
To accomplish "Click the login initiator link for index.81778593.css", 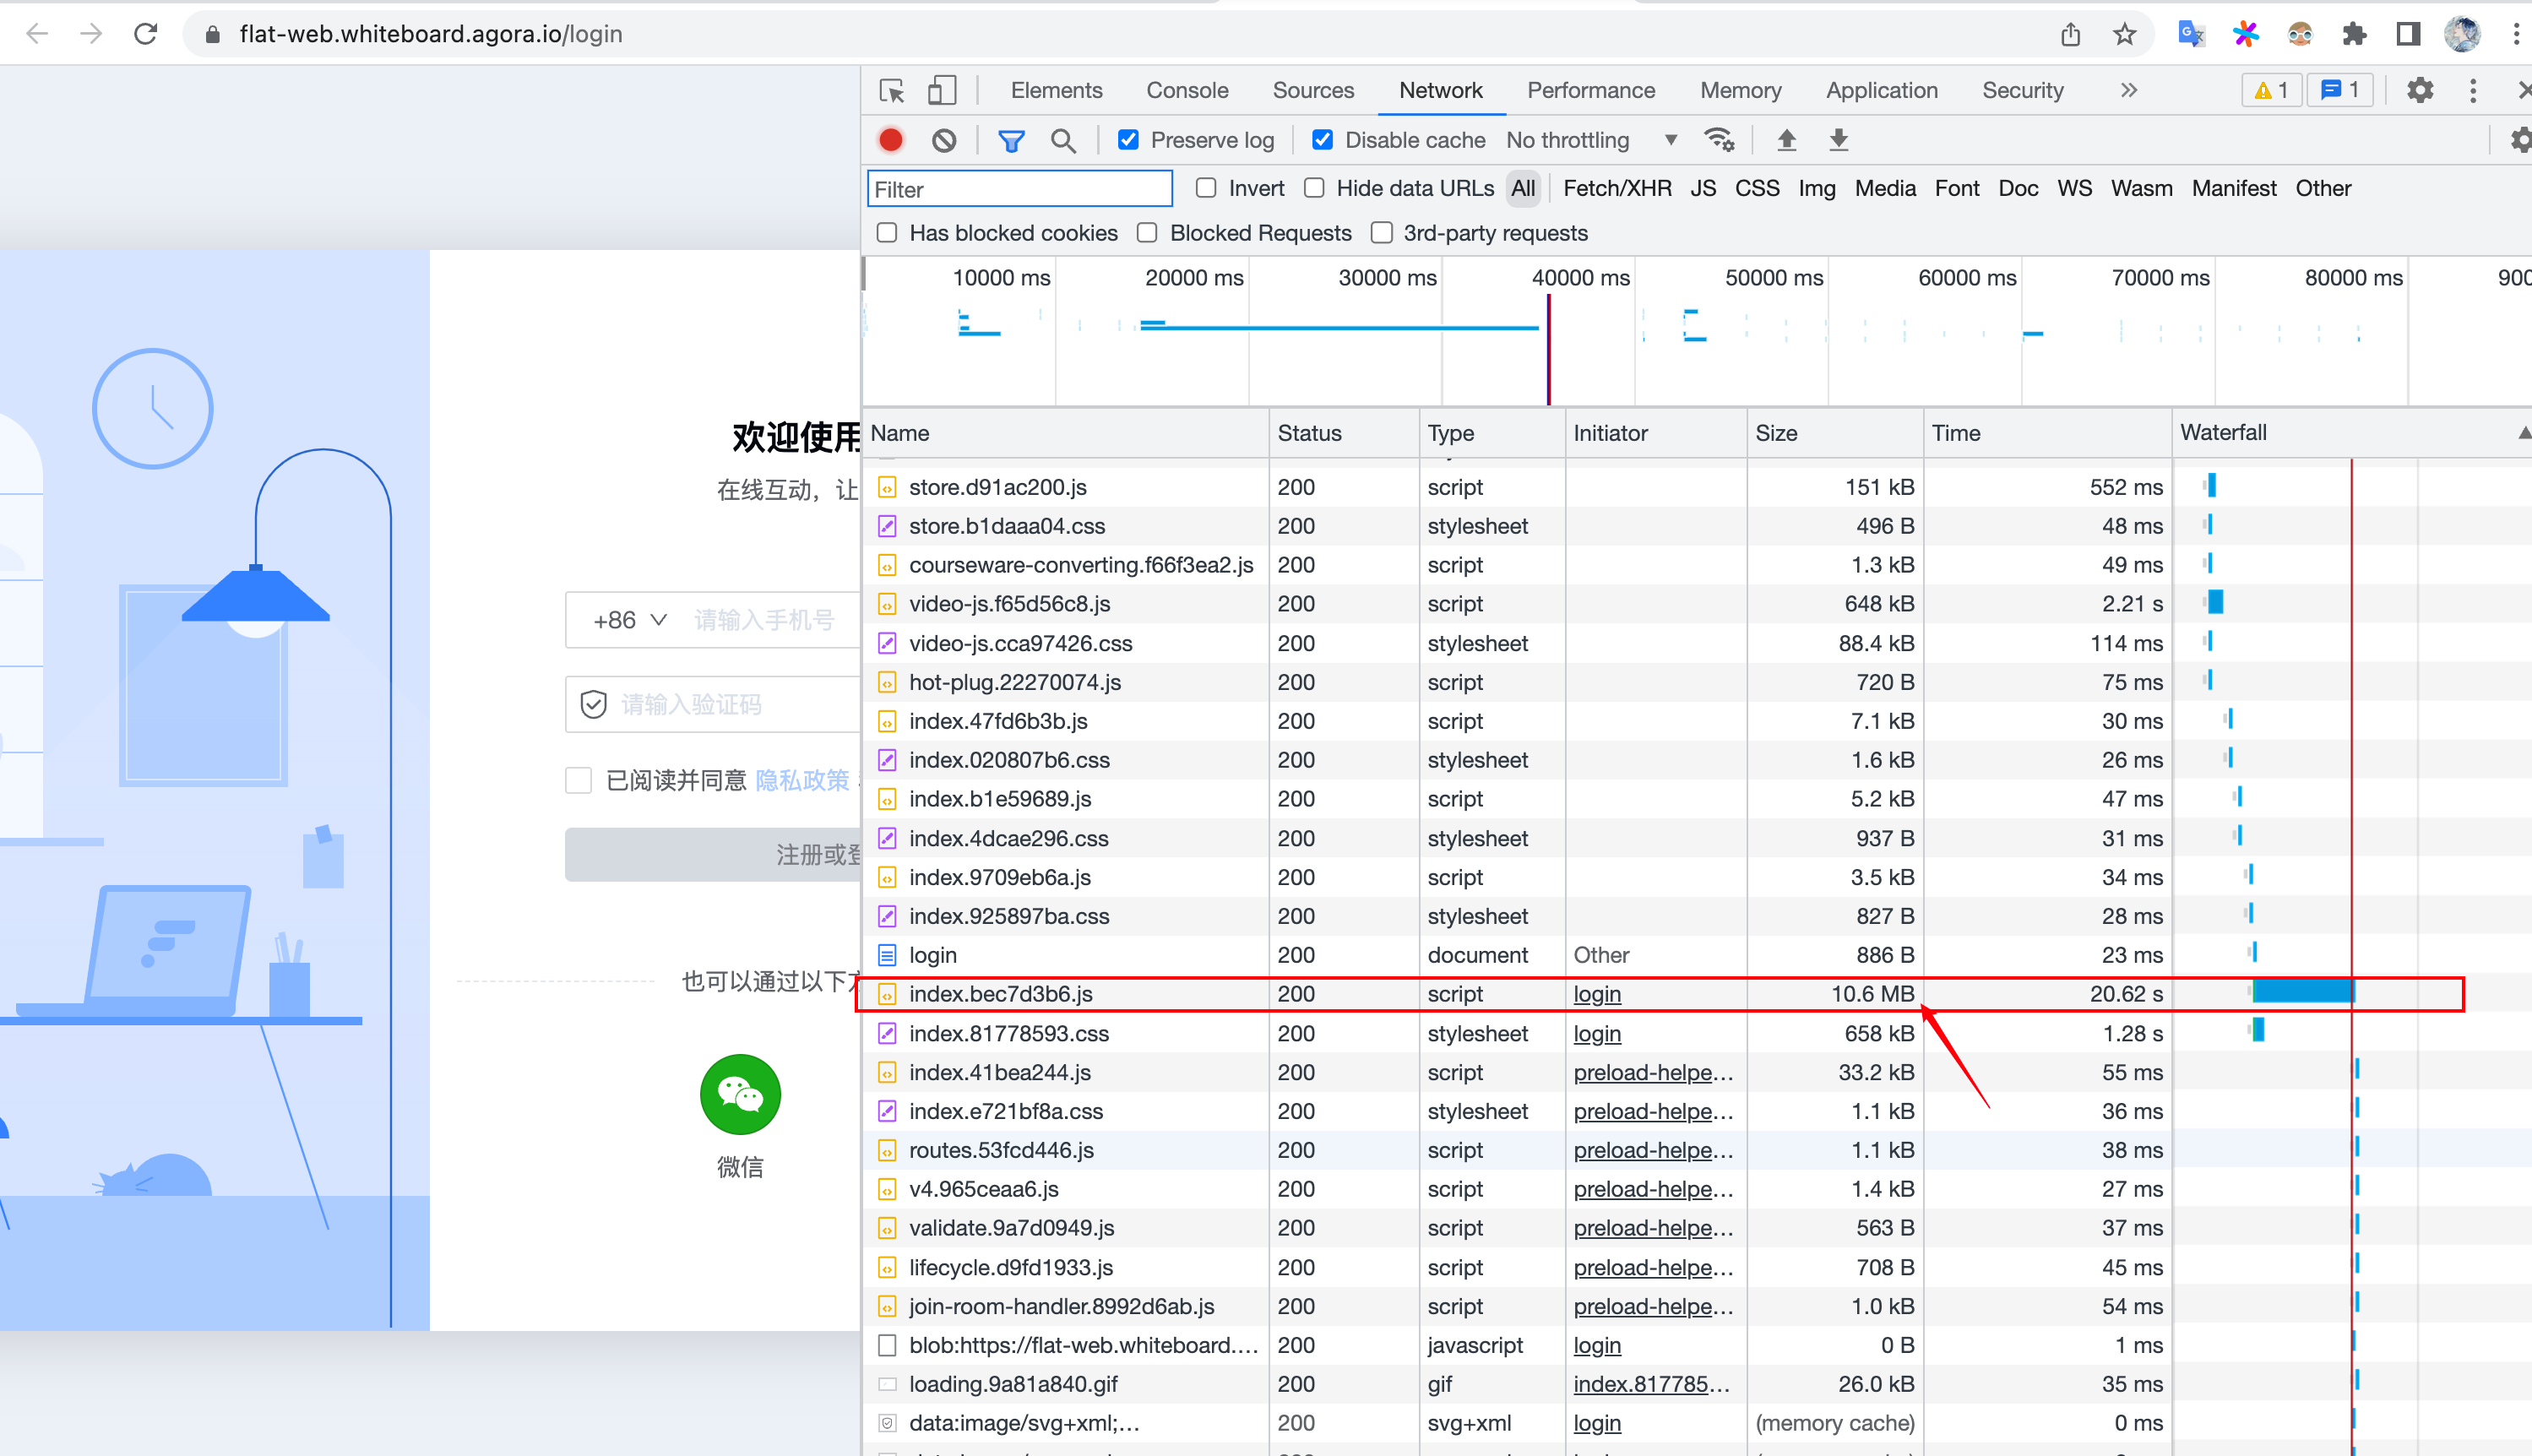I will click(1597, 1033).
